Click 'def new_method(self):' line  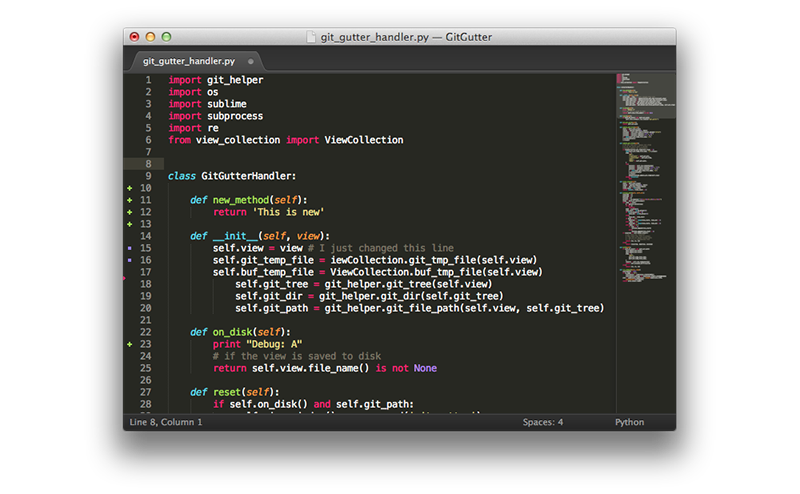coord(249,200)
